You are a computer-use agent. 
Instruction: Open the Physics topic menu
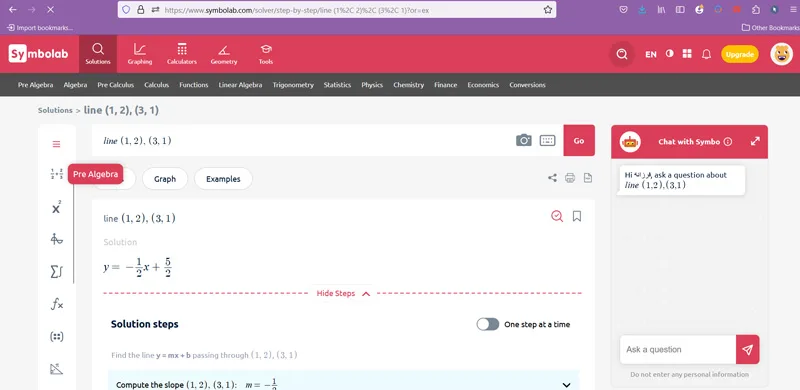click(x=372, y=85)
